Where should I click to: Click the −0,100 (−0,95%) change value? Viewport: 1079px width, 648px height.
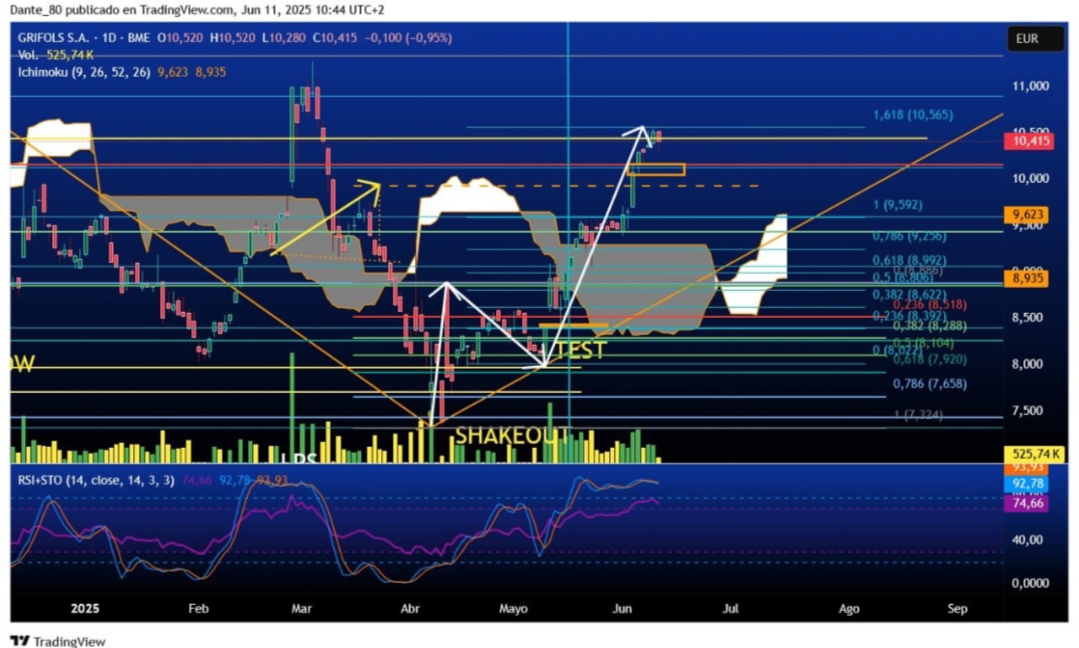click(407, 38)
